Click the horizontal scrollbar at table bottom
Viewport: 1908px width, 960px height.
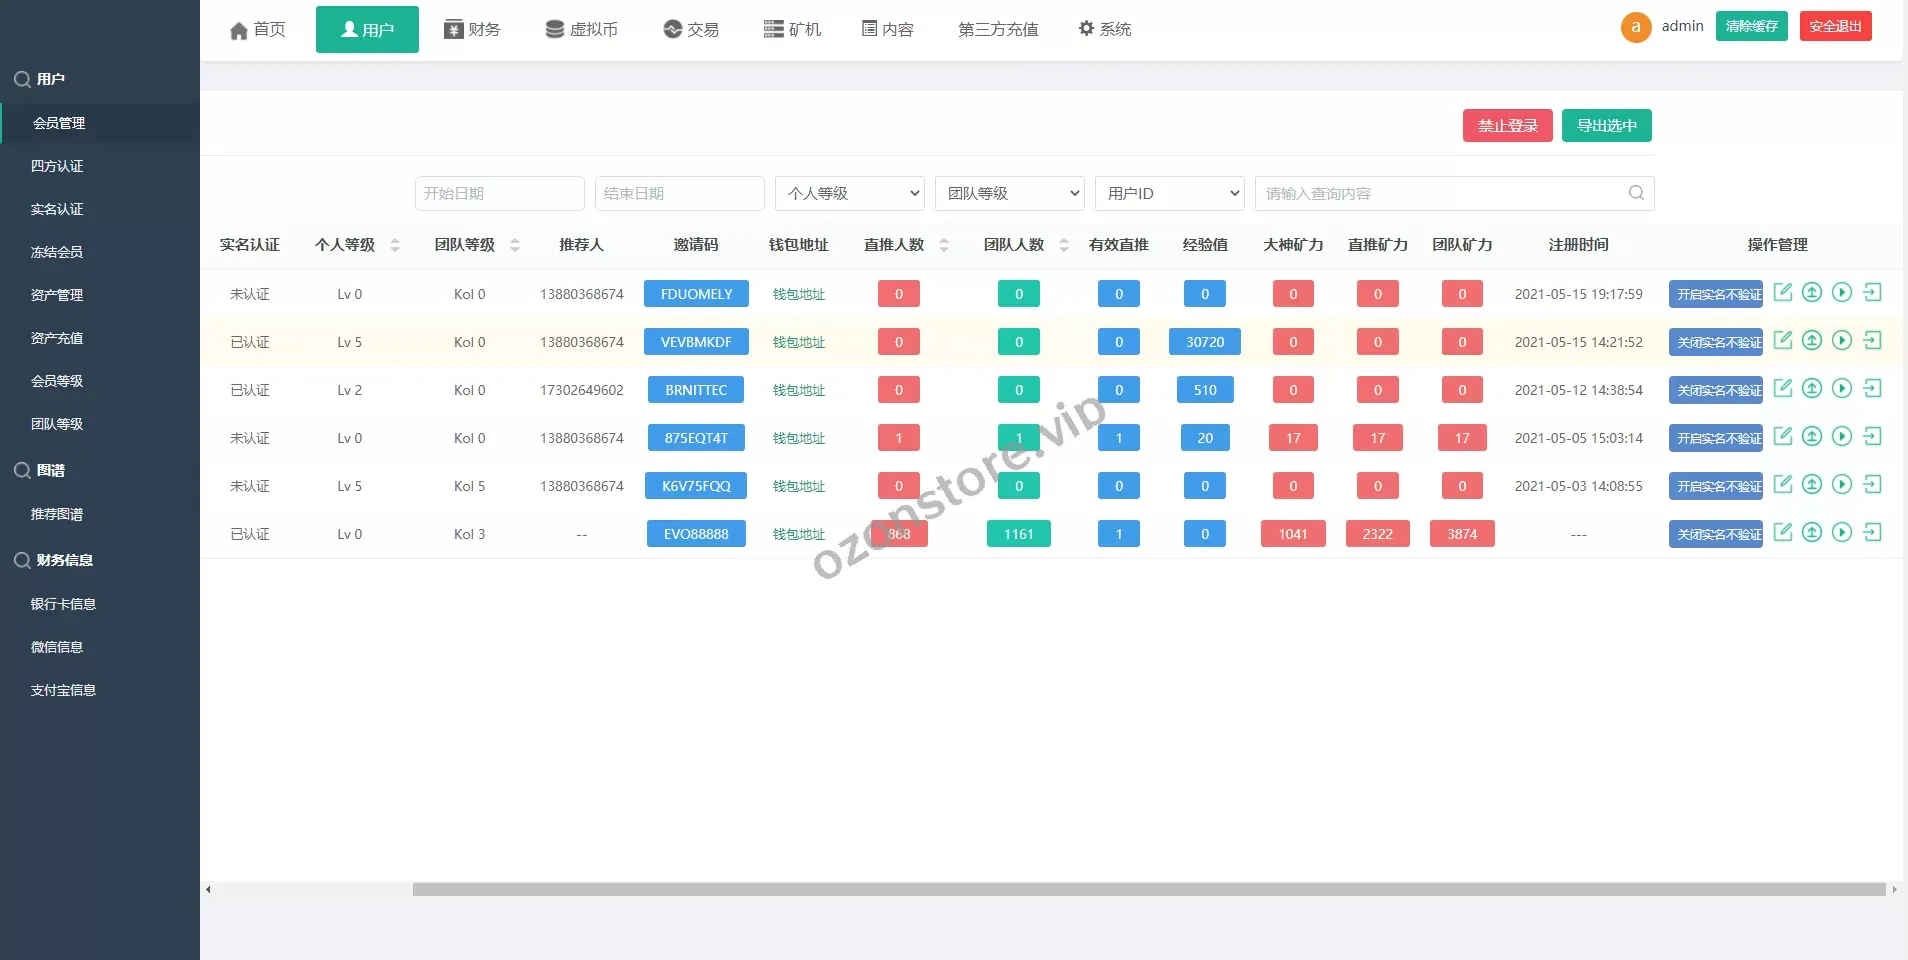coord(1148,889)
